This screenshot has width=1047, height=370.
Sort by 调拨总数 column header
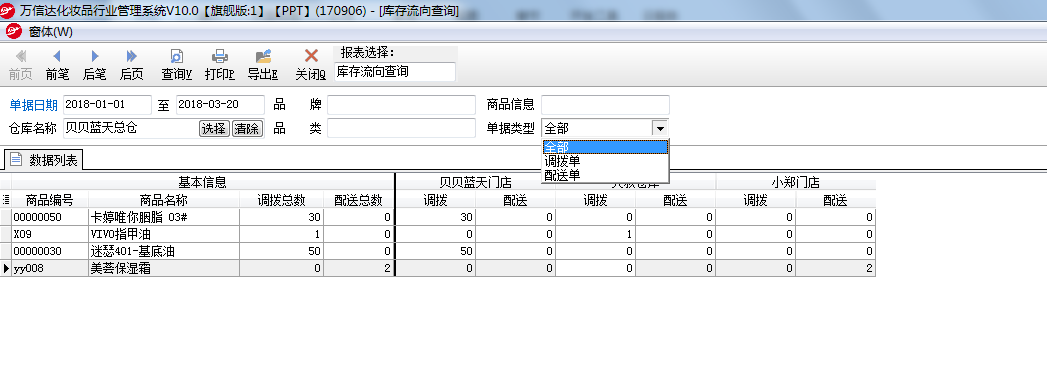(282, 200)
